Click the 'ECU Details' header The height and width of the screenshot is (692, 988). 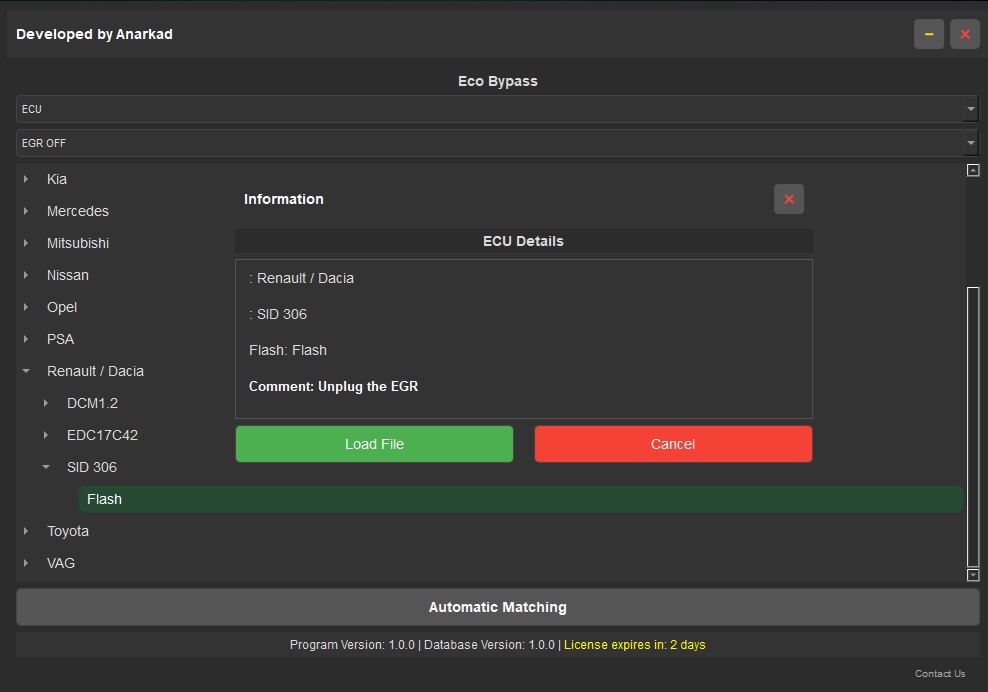click(x=523, y=241)
